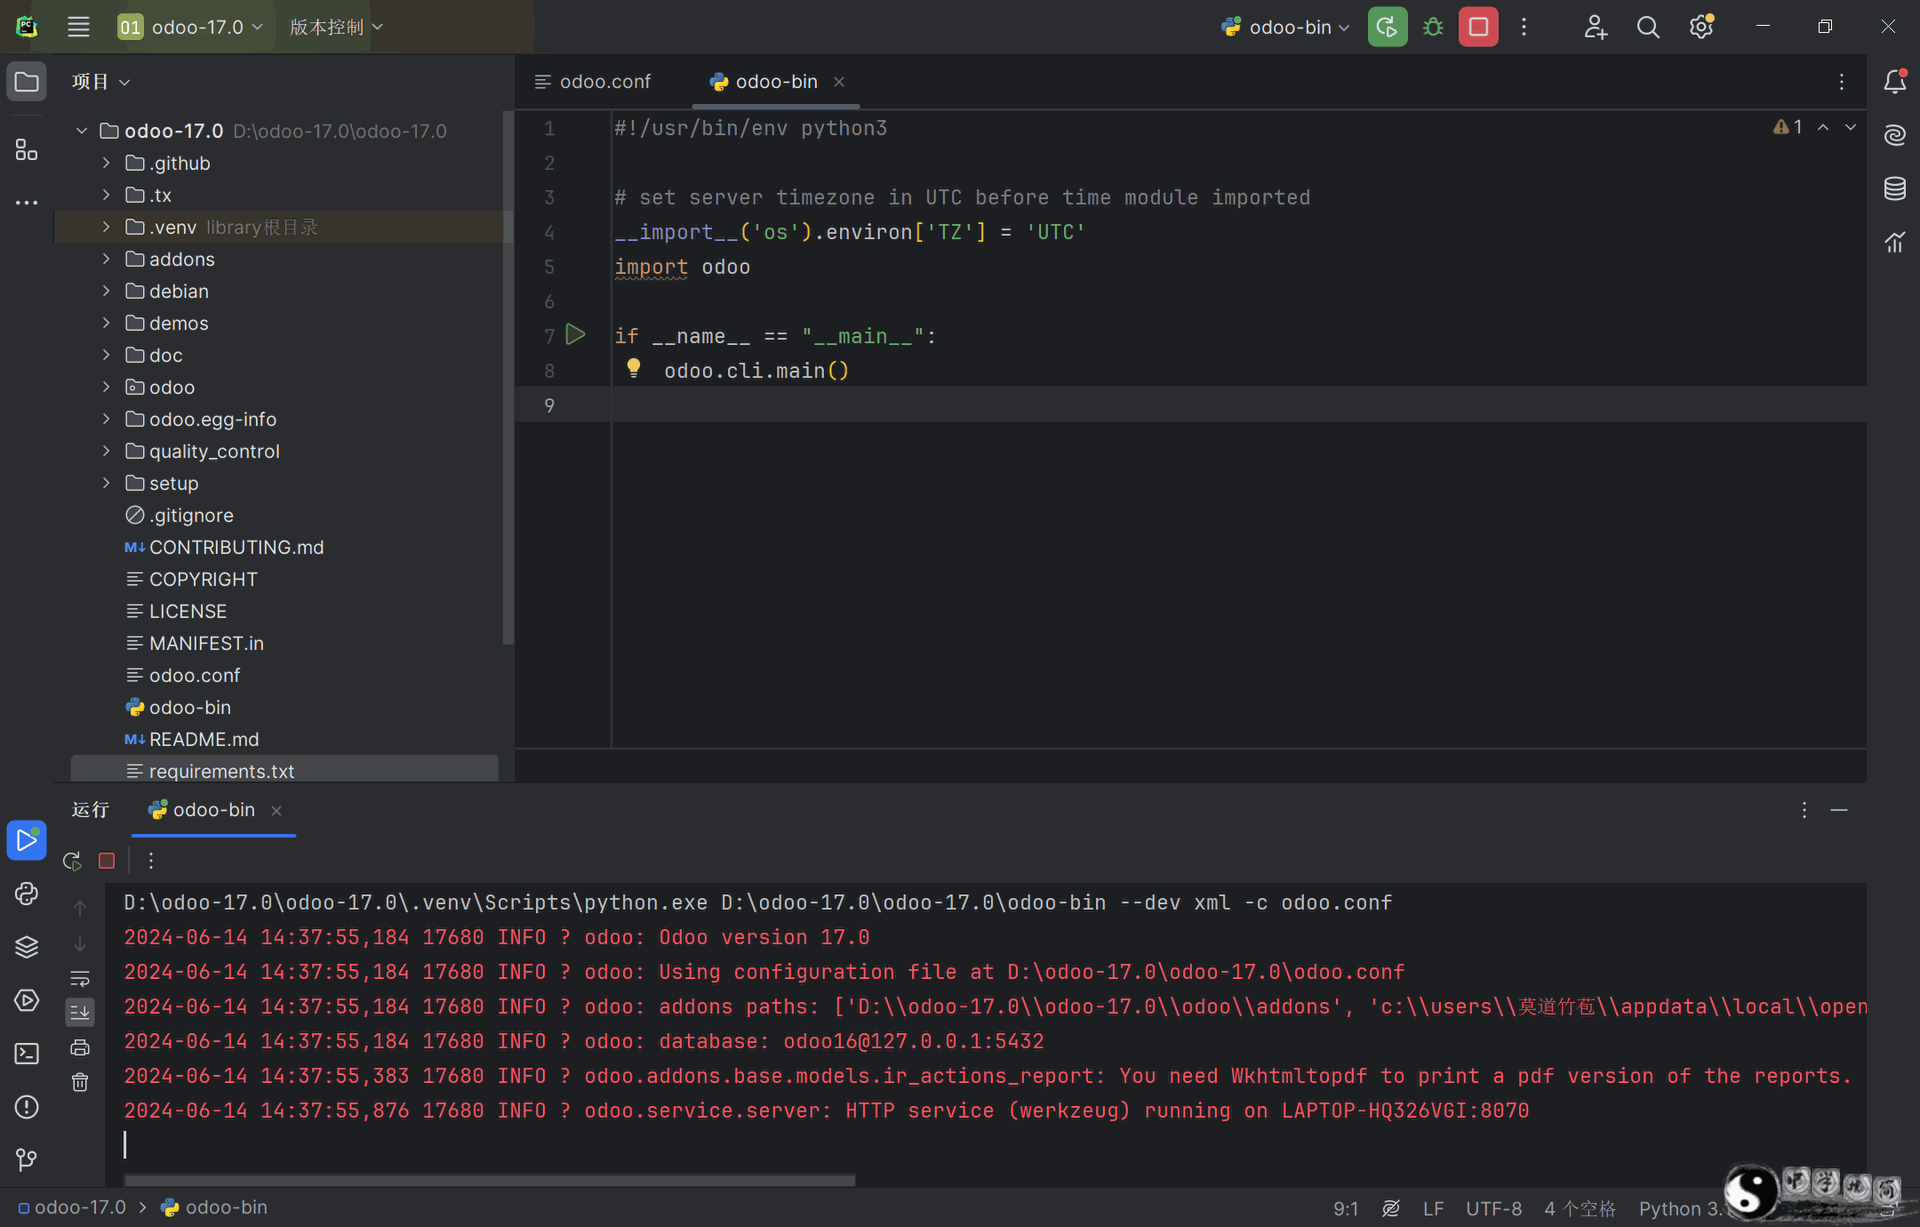Rerun odoo-bin in the Run panel
Viewport: 1920px width, 1227px height.
pos(72,861)
